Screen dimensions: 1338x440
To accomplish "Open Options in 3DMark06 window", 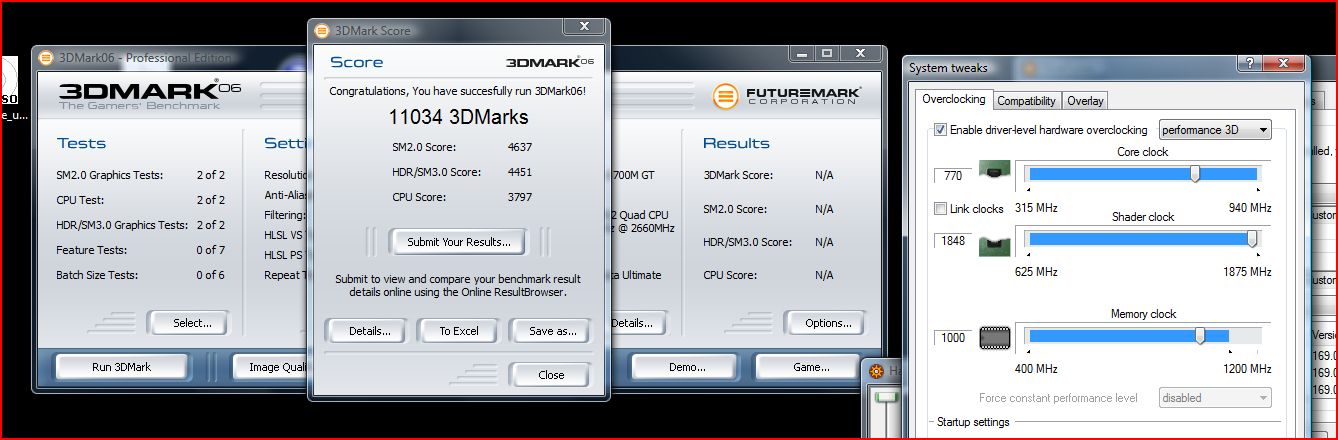I will (827, 323).
